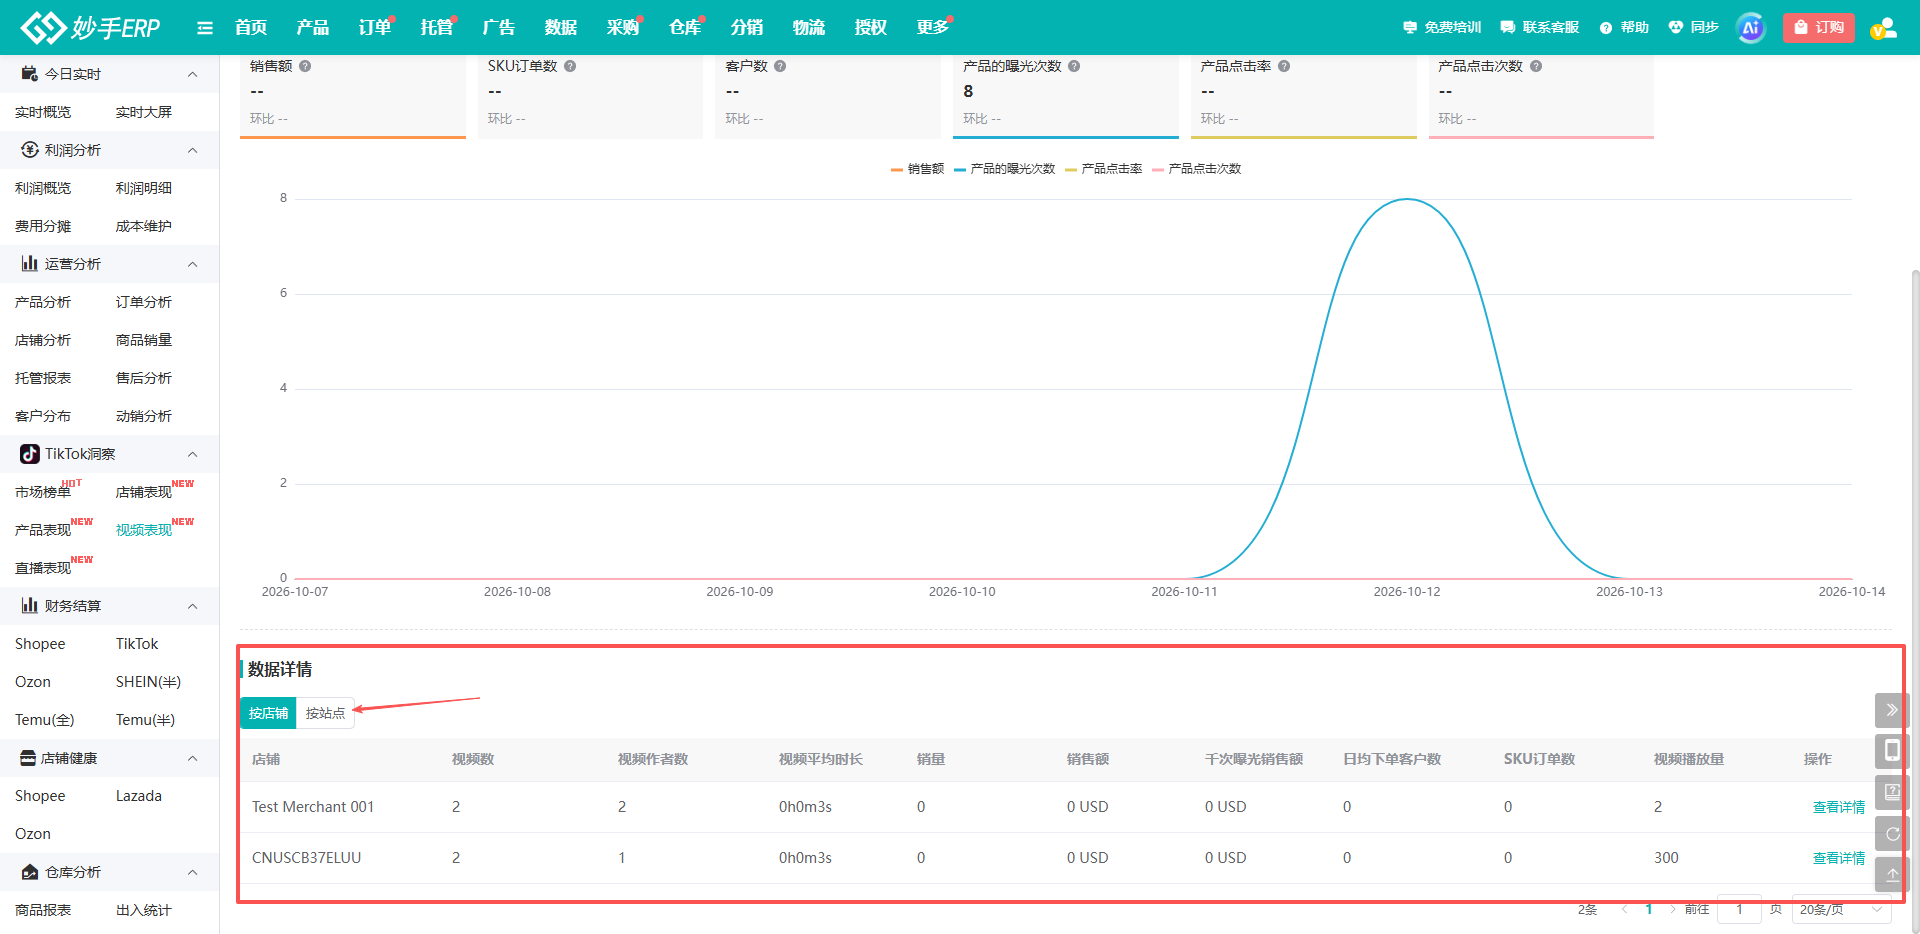This screenshot has height=934, width=1920.
Task: Click help icon next to 产品点击率
Action: (1284, 66)
